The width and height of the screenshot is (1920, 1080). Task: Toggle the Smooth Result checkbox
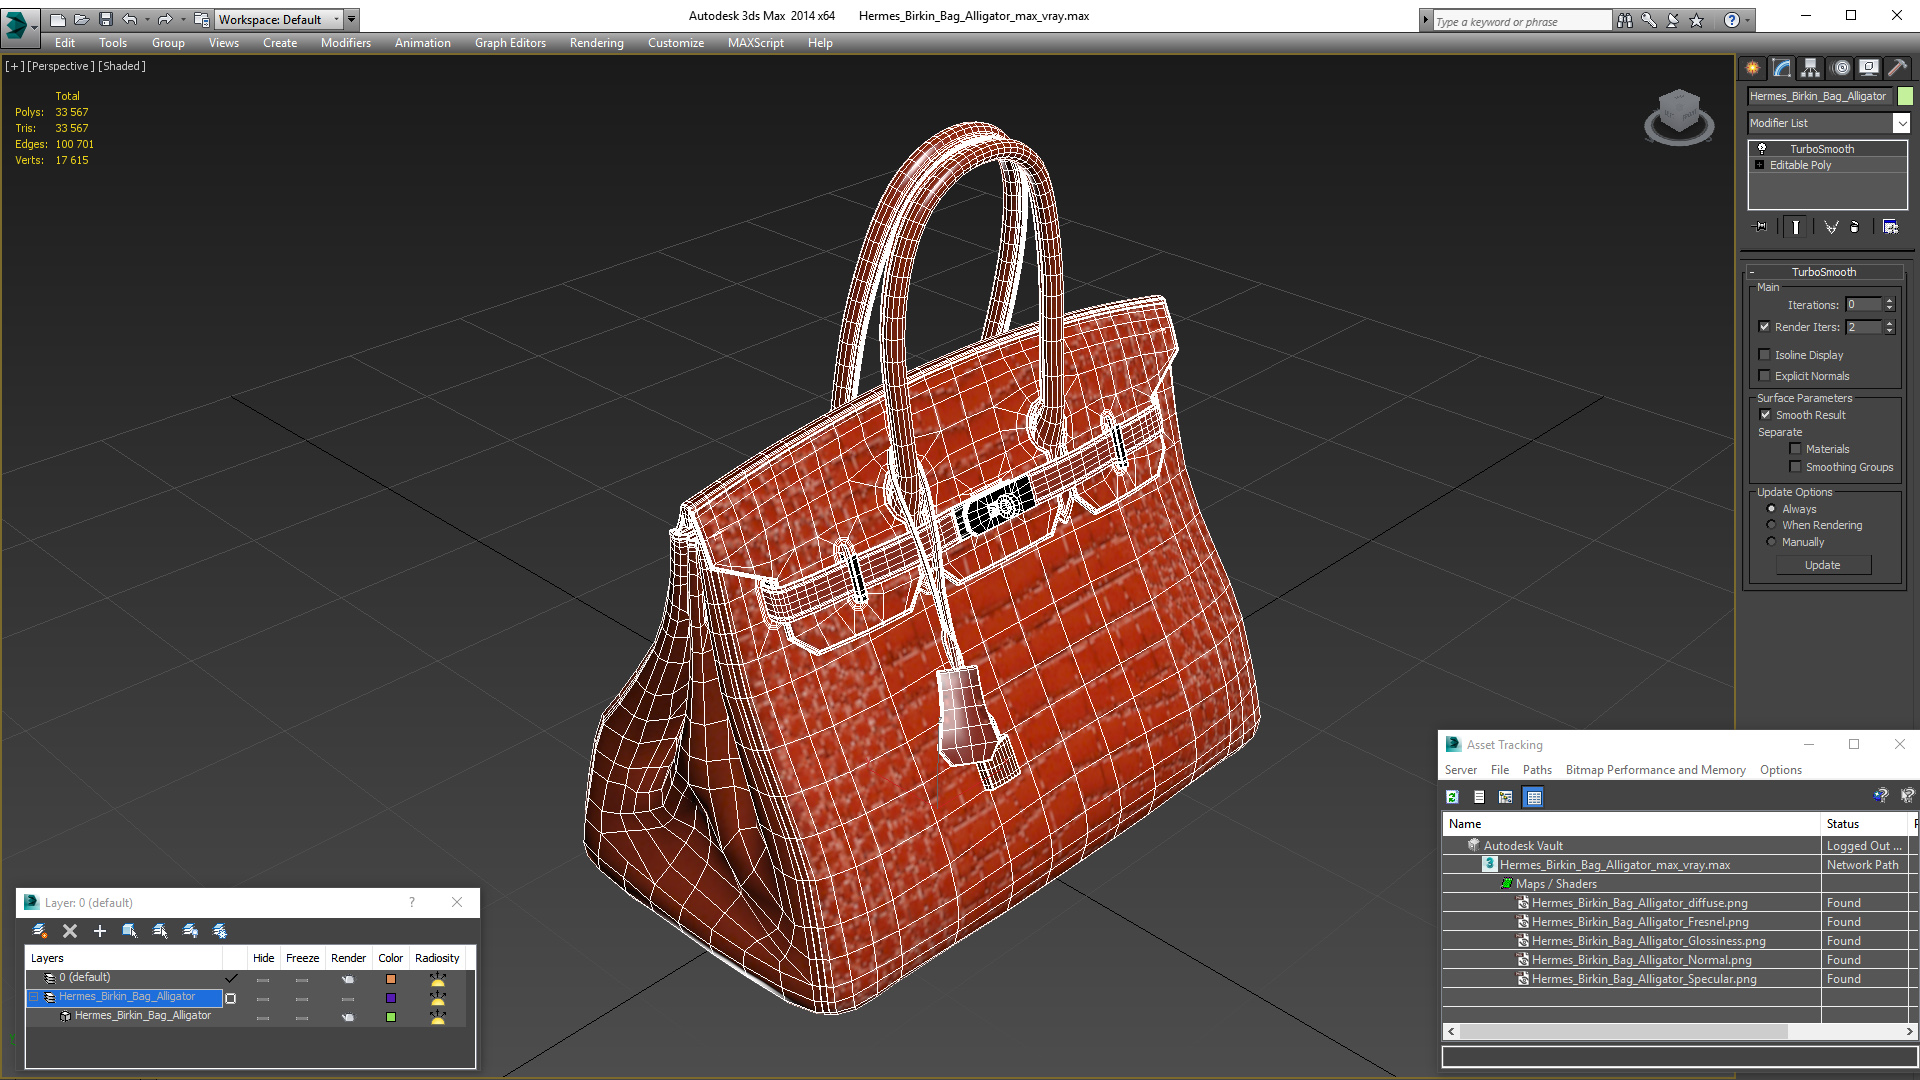pyautogui.click(x=1765, y=415)
